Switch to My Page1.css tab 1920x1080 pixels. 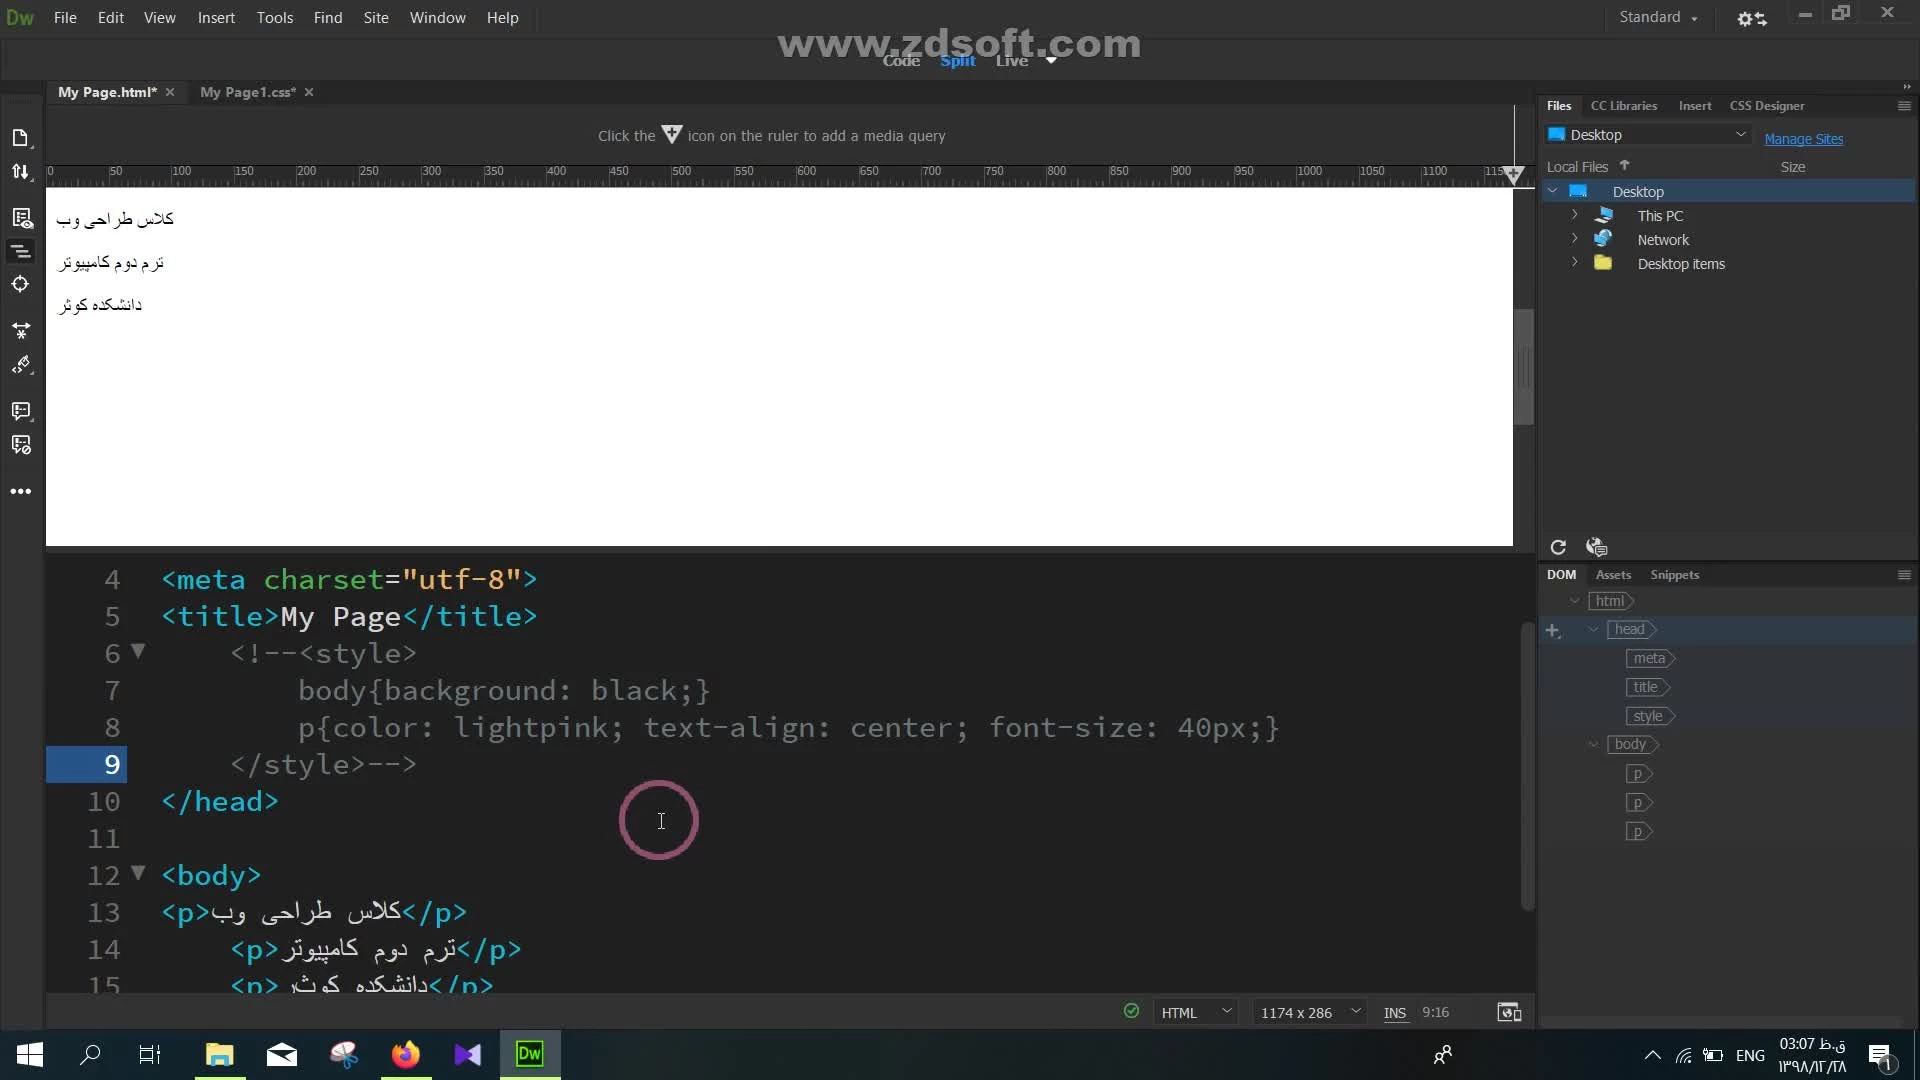[248, 92]
